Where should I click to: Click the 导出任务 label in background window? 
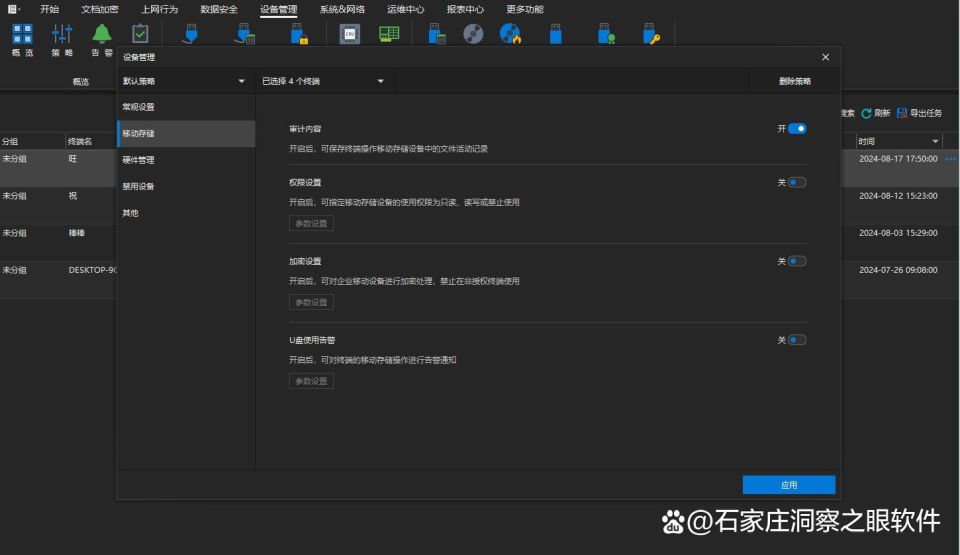[926, 113]
